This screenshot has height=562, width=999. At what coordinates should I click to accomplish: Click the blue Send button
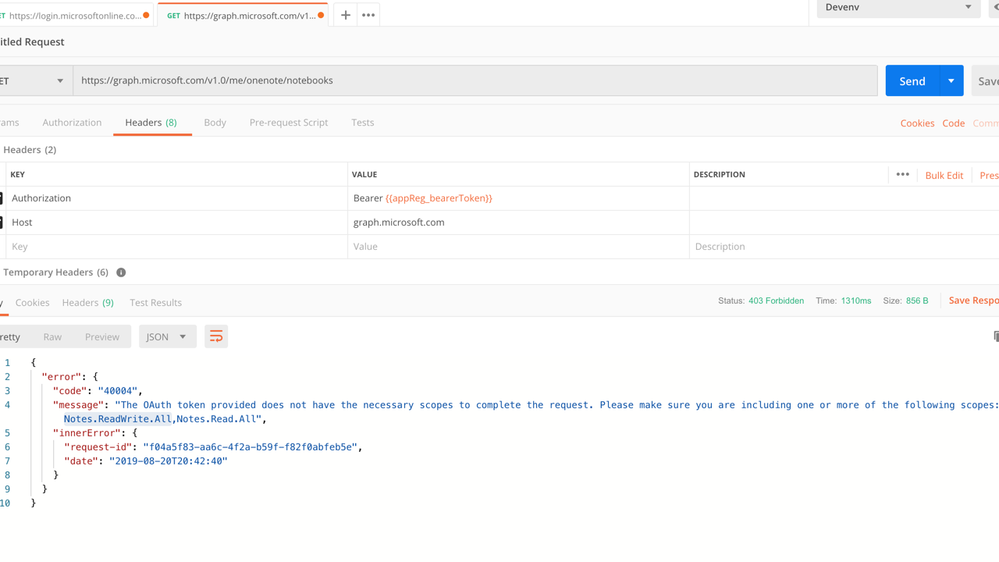point(911,81)
